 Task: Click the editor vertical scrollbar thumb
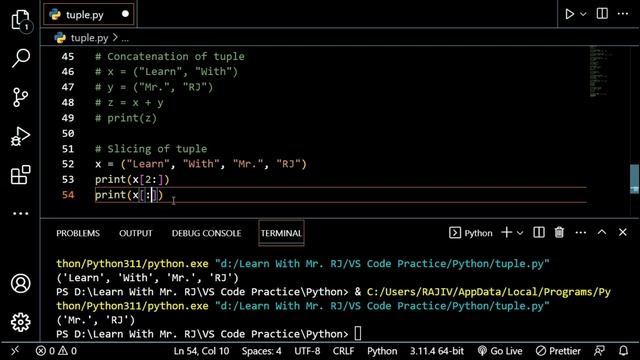634,178
